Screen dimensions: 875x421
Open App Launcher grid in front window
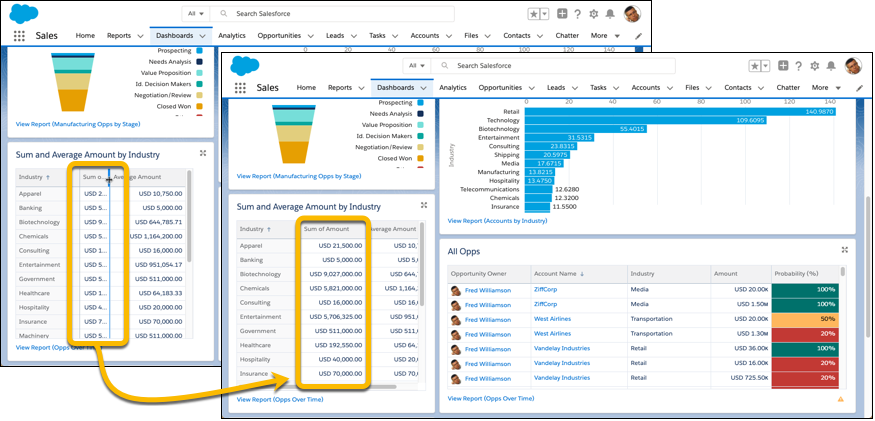[x=240, y=88]
